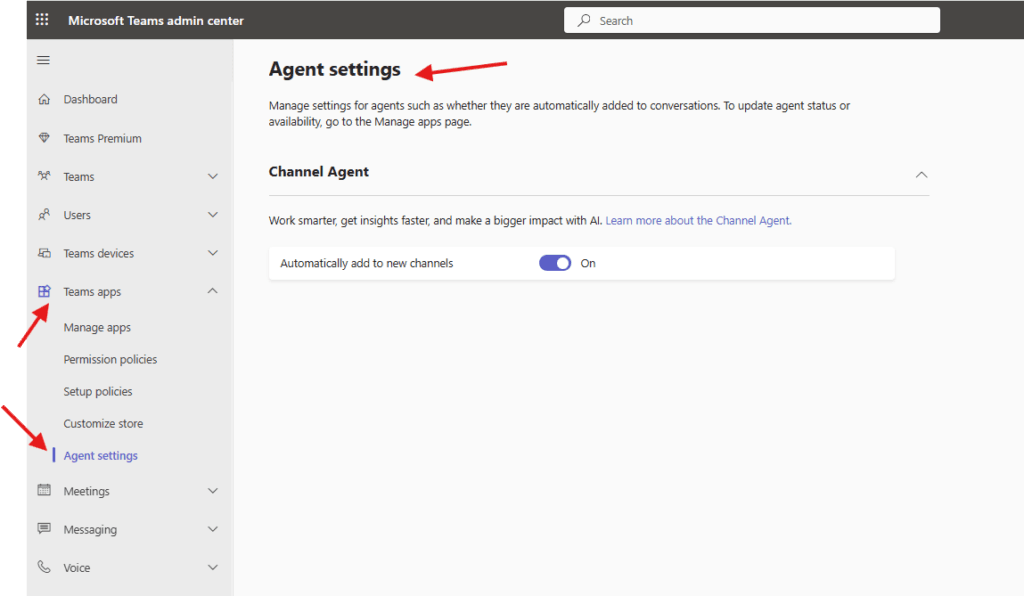Click the Dashboard home icon

43,100
